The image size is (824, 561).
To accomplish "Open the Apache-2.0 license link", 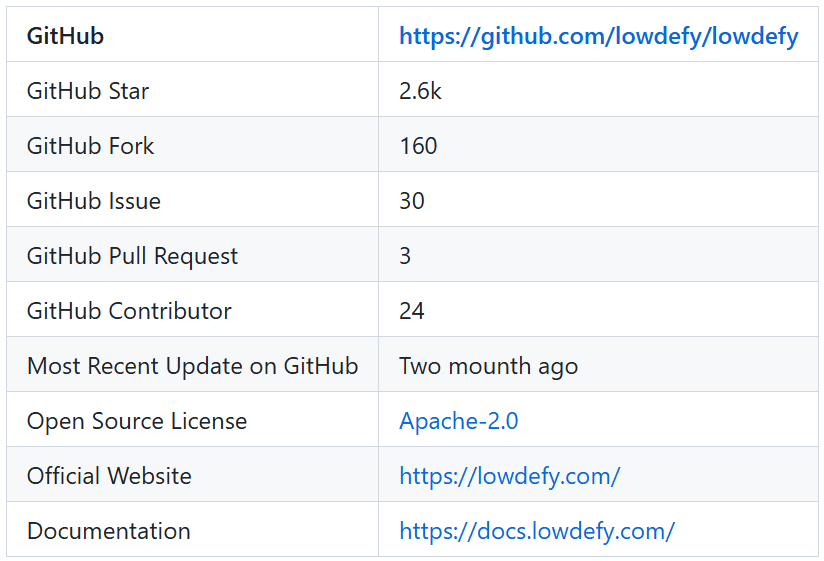I will pyautogui.click(x=459, y=421).
